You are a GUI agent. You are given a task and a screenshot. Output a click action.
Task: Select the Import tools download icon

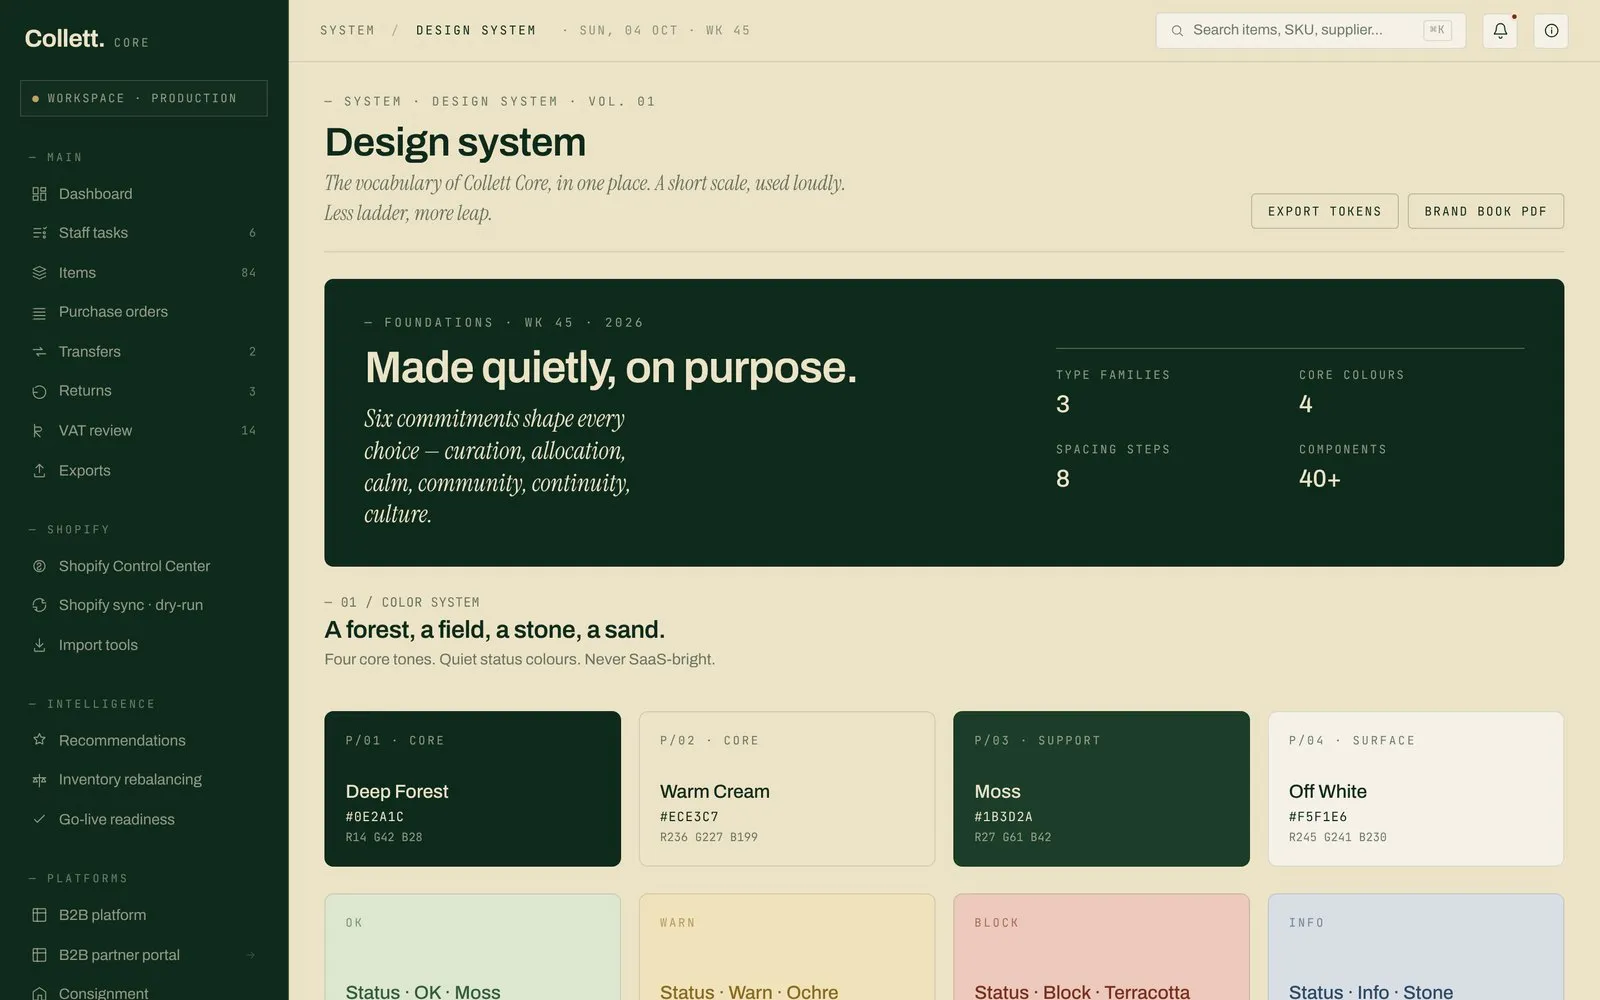(39, 645)
